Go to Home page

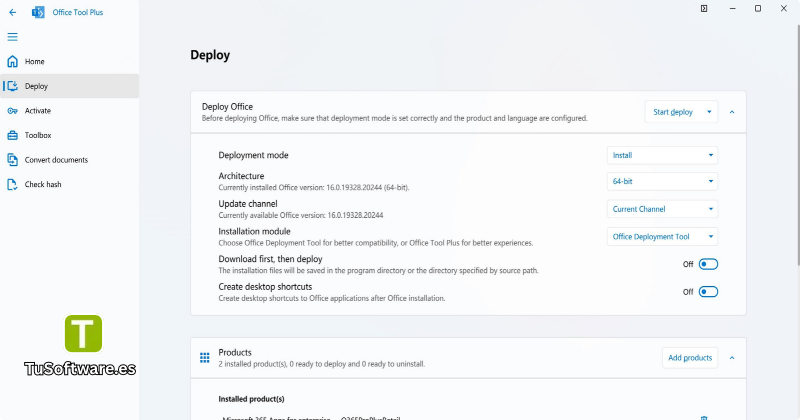69,61
